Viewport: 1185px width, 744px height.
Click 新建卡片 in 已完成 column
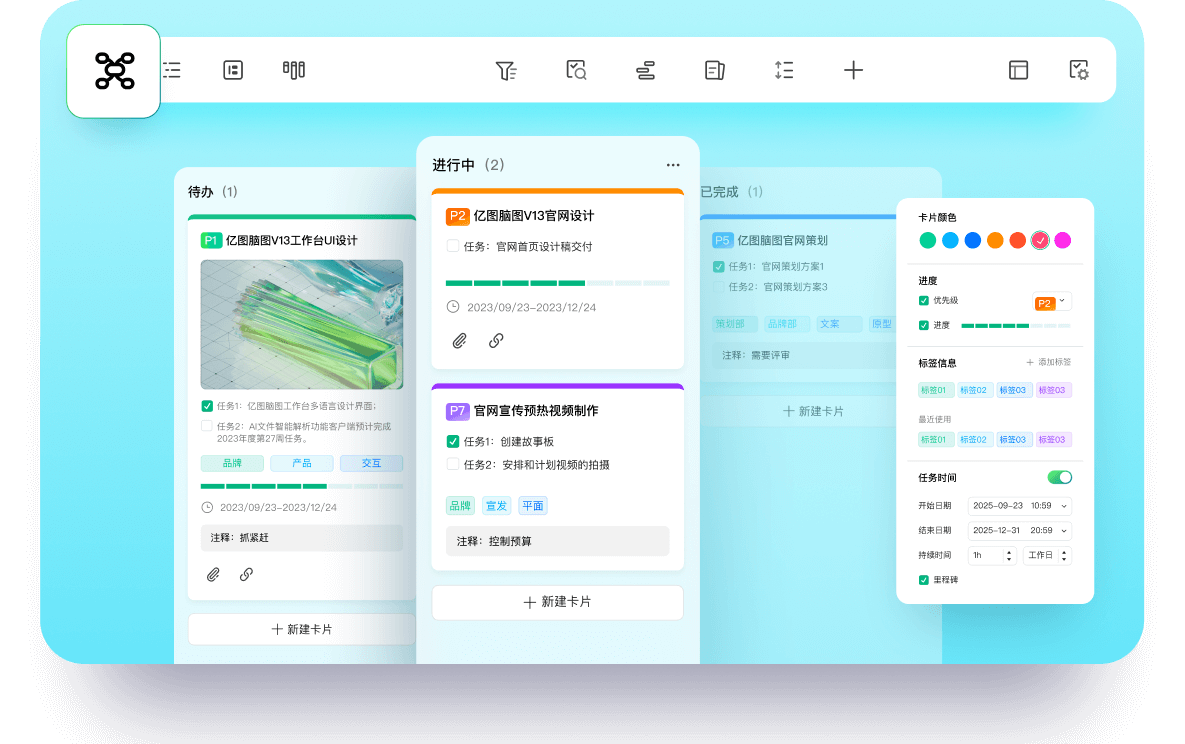pos(813,411)
